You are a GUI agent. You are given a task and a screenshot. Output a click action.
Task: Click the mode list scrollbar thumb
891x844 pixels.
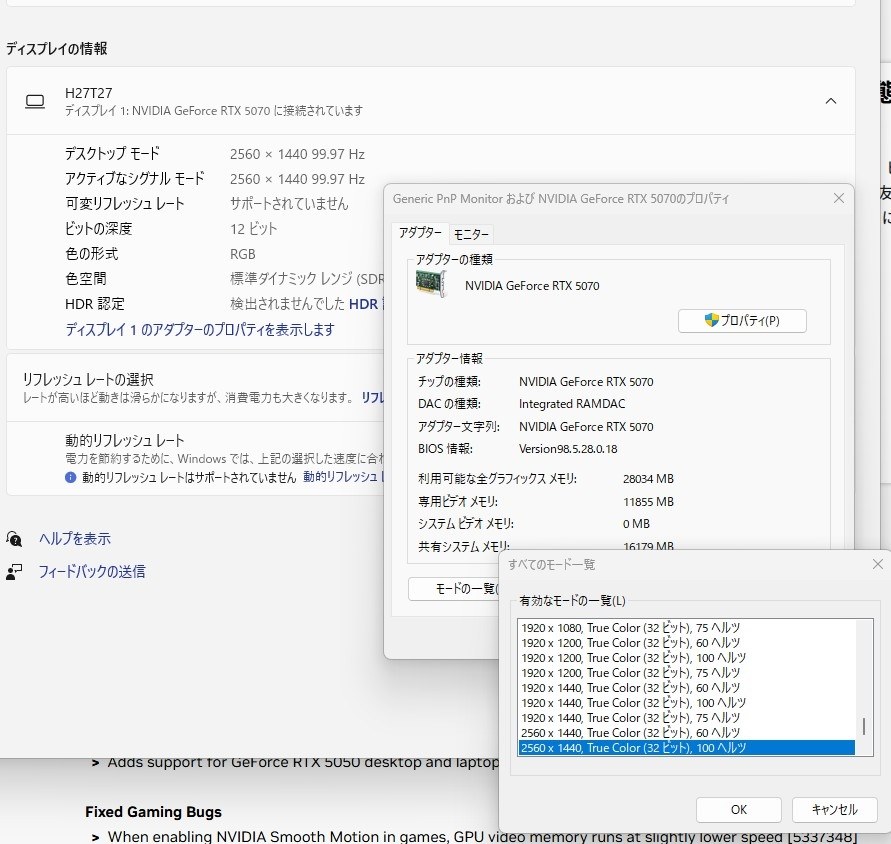864,726
